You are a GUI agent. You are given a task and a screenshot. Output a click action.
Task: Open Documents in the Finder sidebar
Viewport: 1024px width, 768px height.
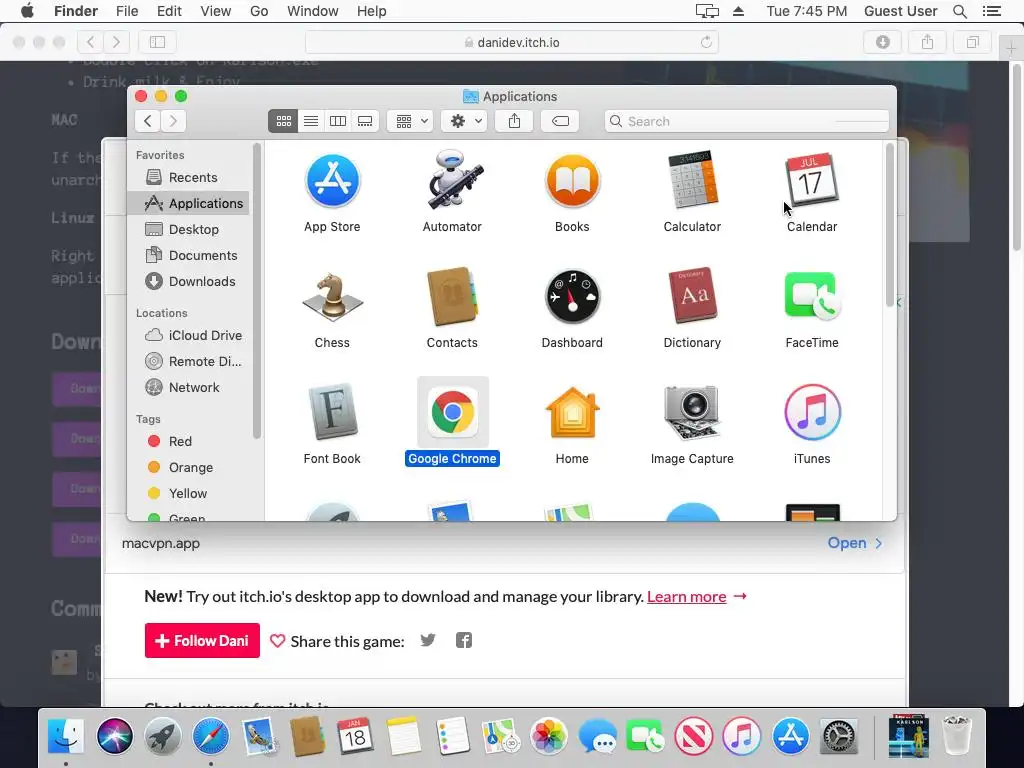click(188, 256)
